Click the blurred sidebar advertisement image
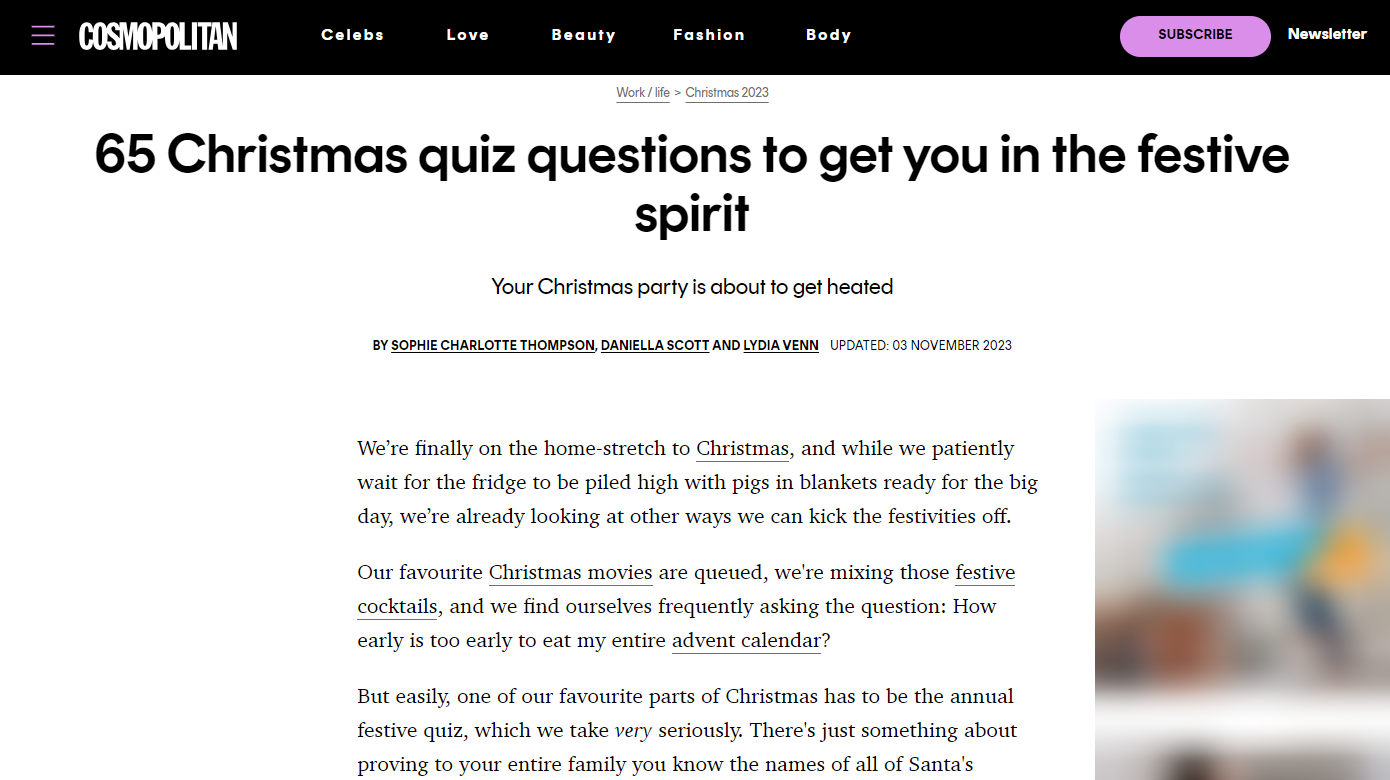 pos(1242,589)
